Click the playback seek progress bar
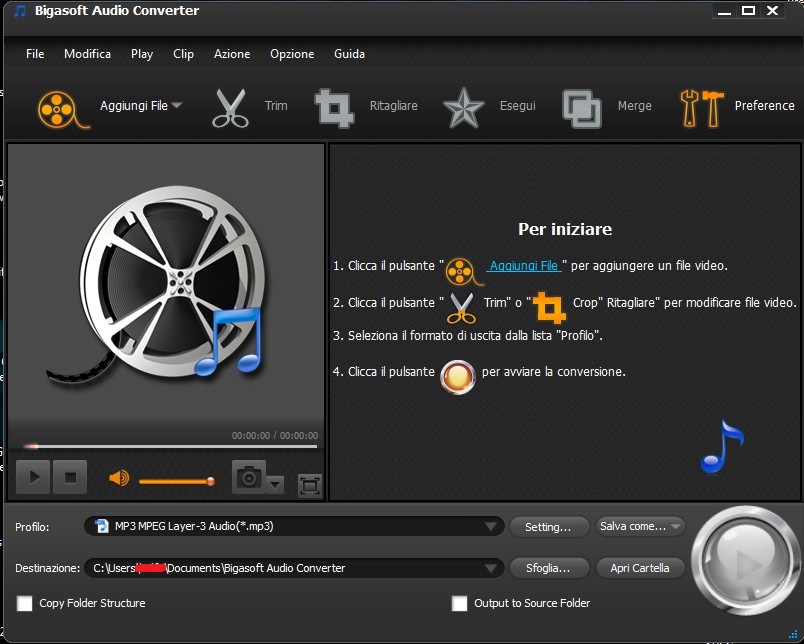The height and width of the screenshot is (644, 804). click(170, 447)
